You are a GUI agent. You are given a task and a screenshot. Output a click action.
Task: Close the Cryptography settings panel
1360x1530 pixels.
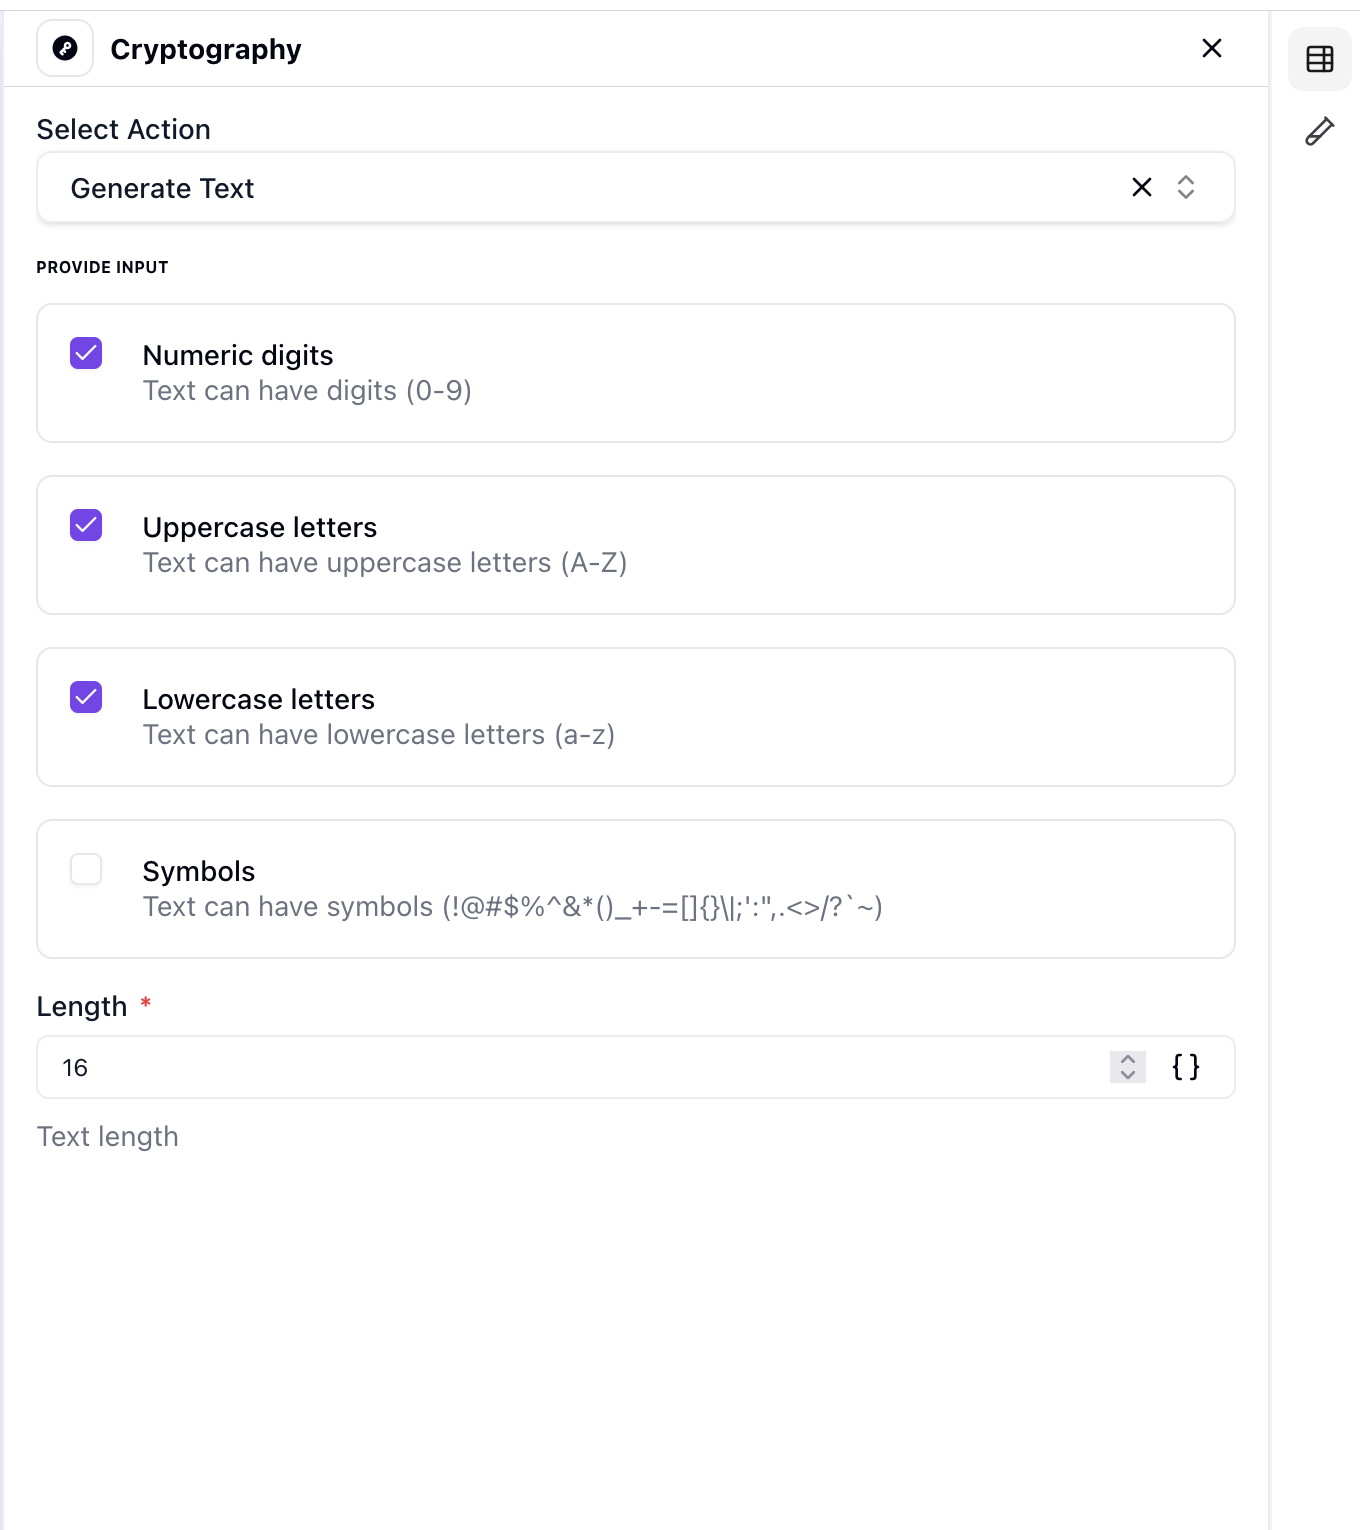(x=1211, y=47)
